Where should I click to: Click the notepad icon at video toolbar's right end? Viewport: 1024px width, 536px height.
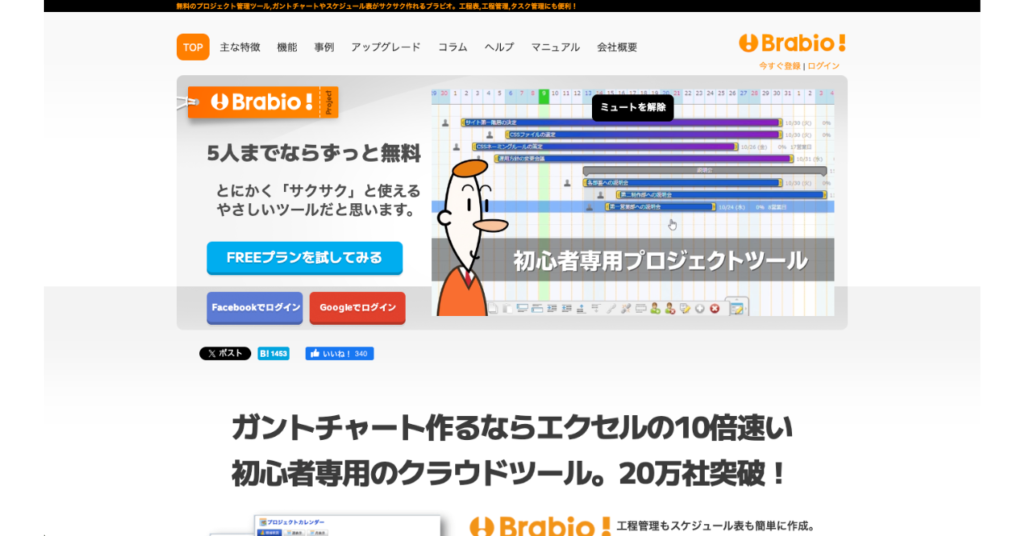point(736,308)
